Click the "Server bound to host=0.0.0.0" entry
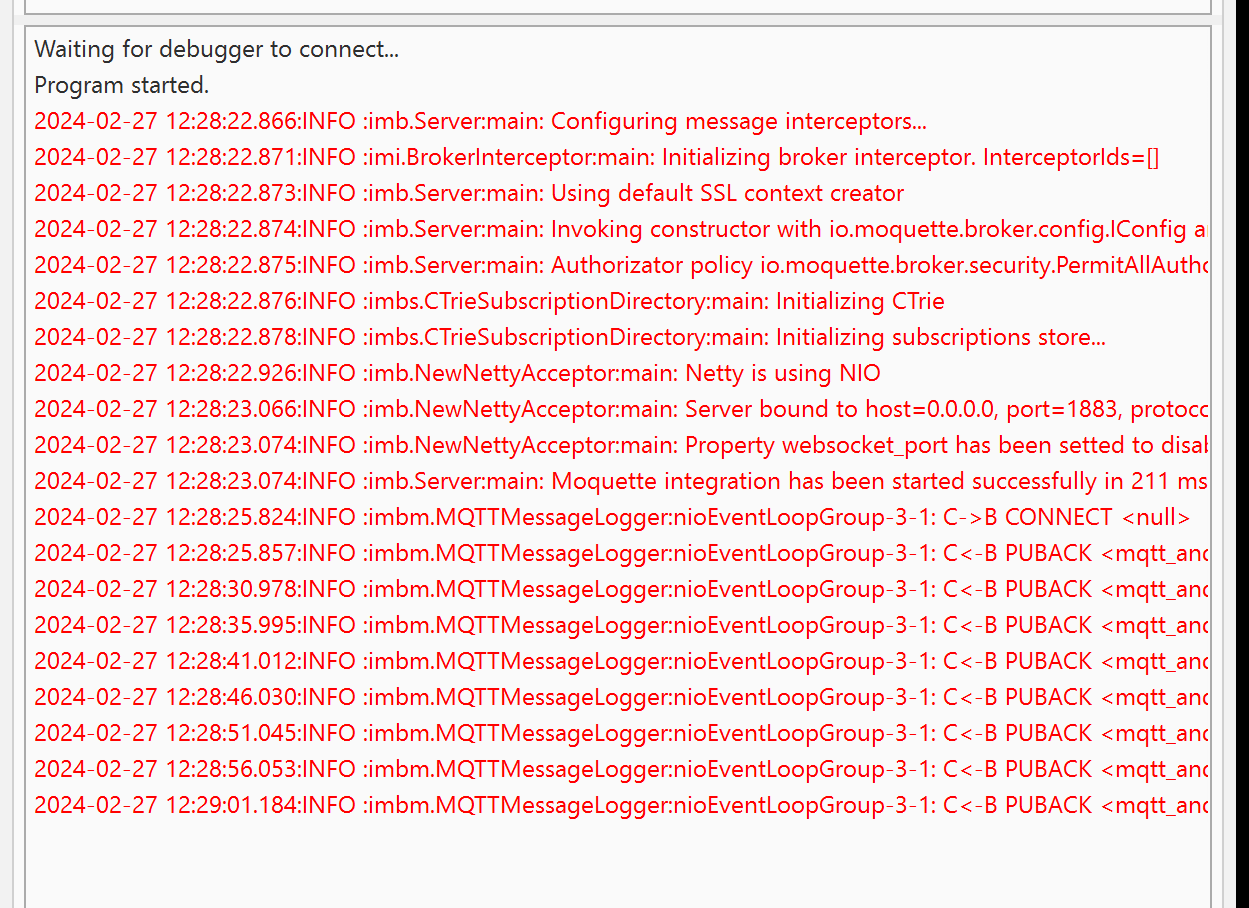1249x908 pixels. click(620, 409)
